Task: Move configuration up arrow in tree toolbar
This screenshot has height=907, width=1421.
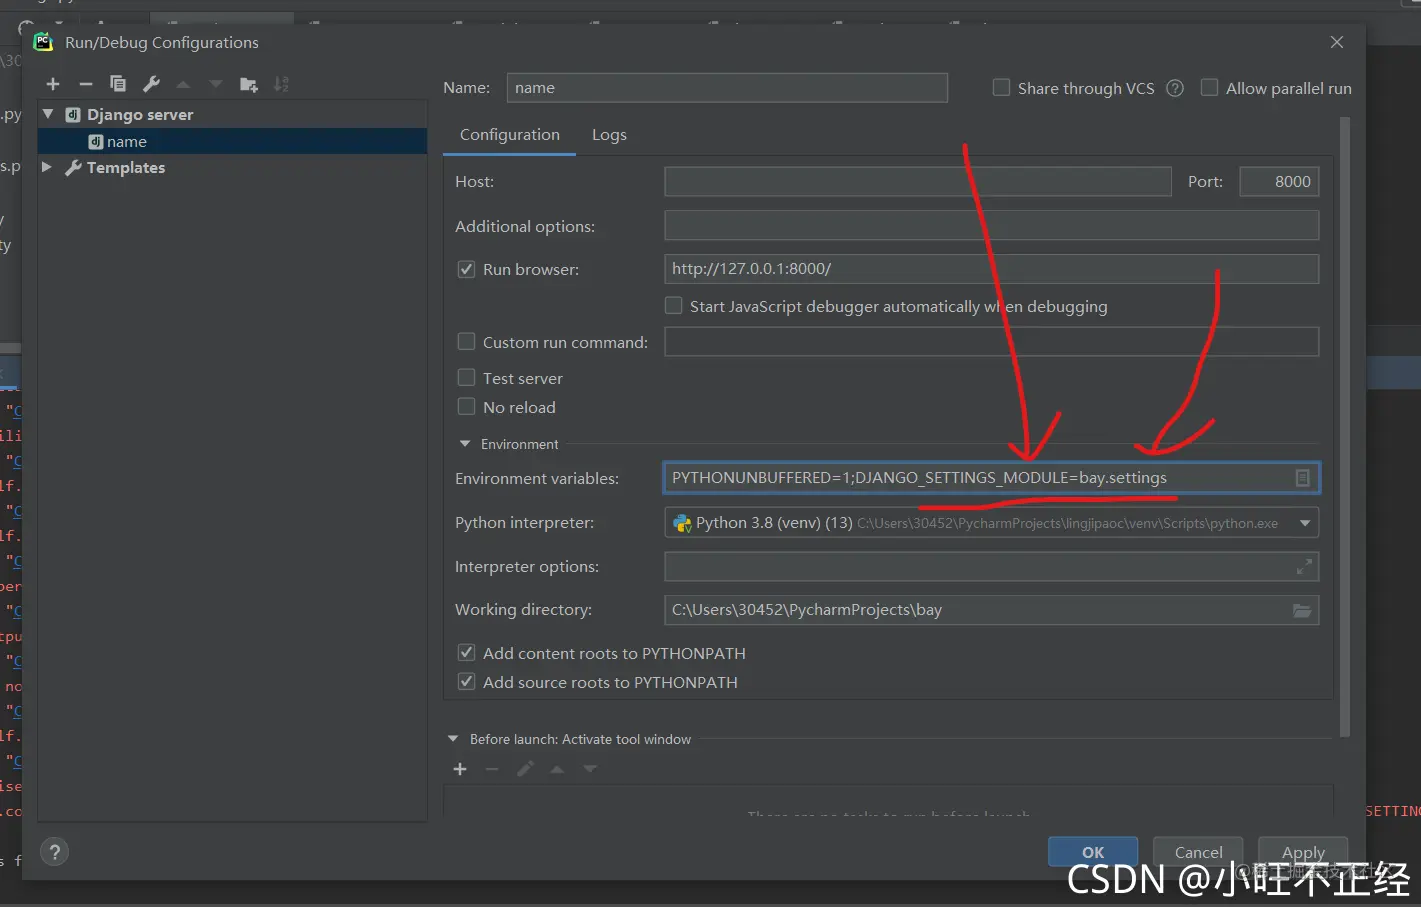Action: point(183,84)
